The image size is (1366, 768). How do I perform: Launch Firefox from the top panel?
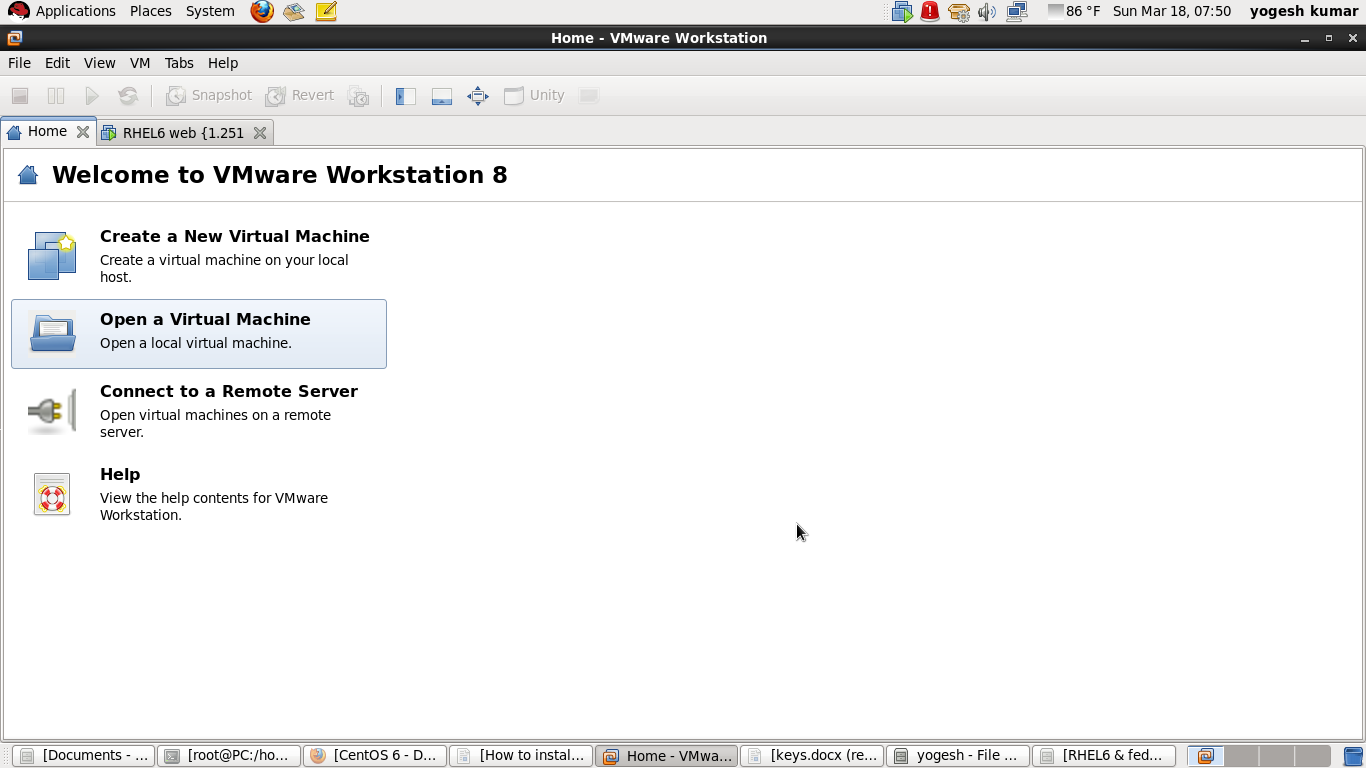[262, 11]
